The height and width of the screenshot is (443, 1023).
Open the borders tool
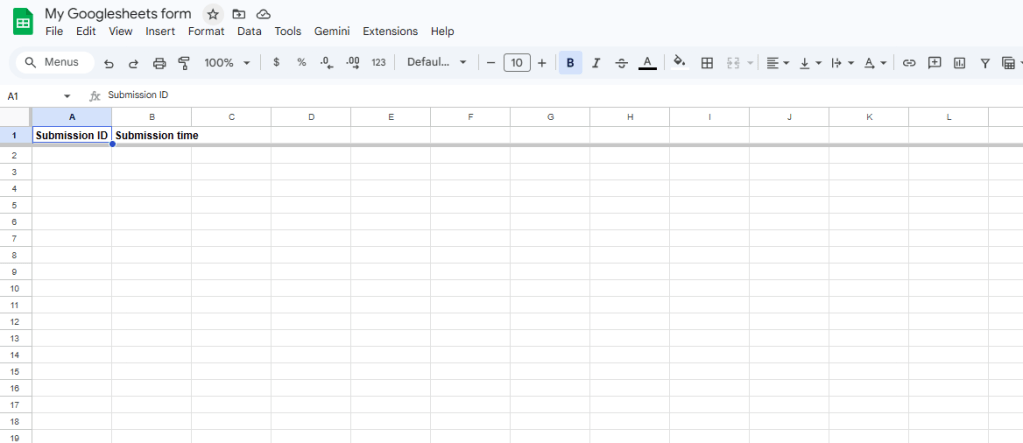[x=707, y=63]
